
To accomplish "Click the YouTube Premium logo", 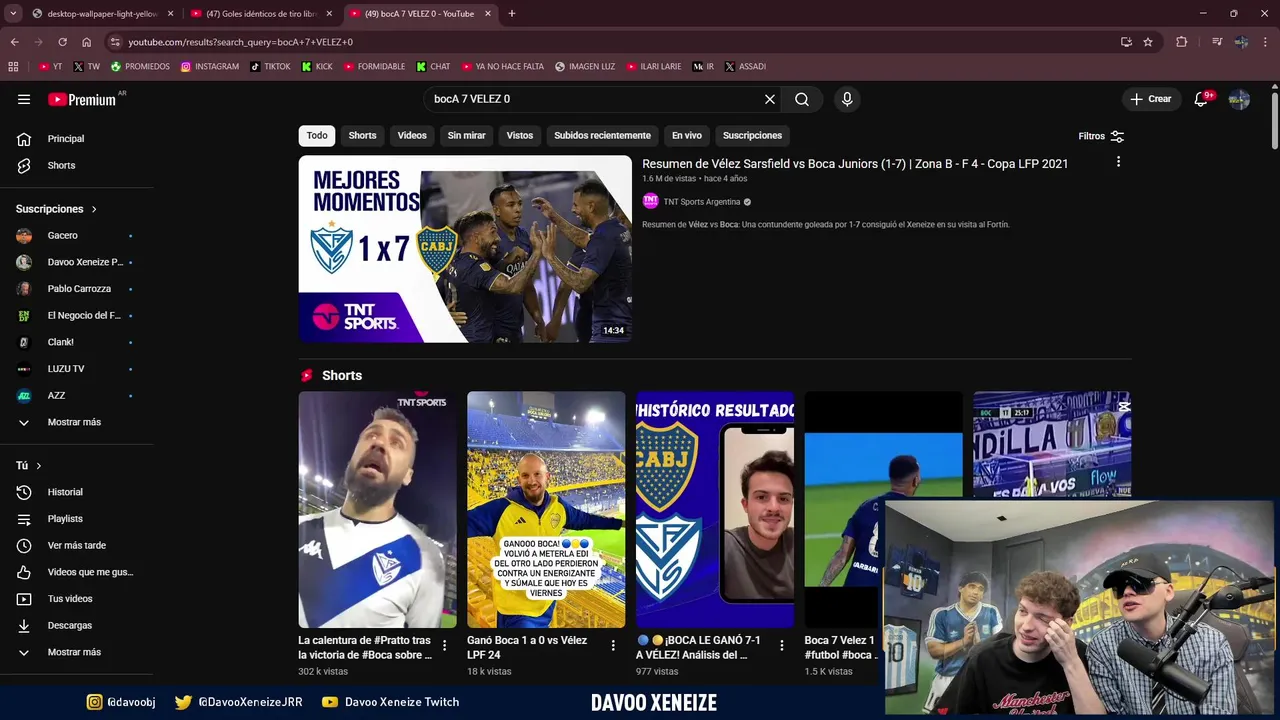I will coord(82,99).
